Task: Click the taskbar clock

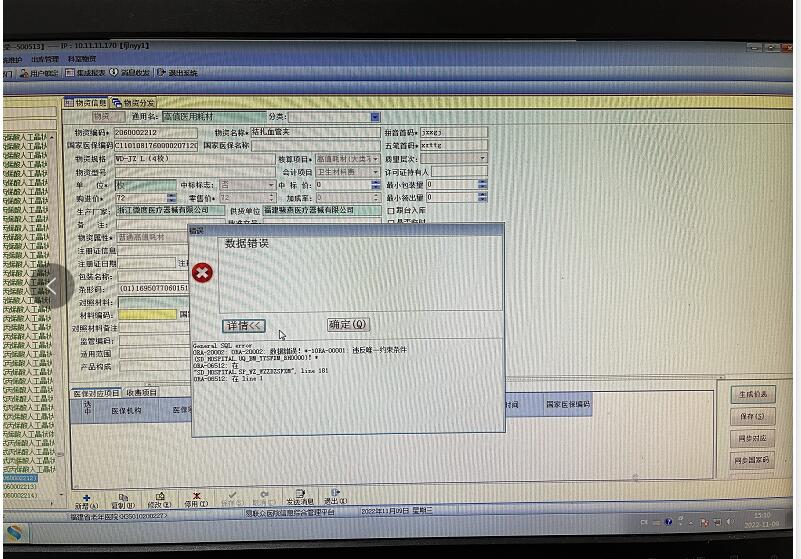Action: (x=762, y=520)
